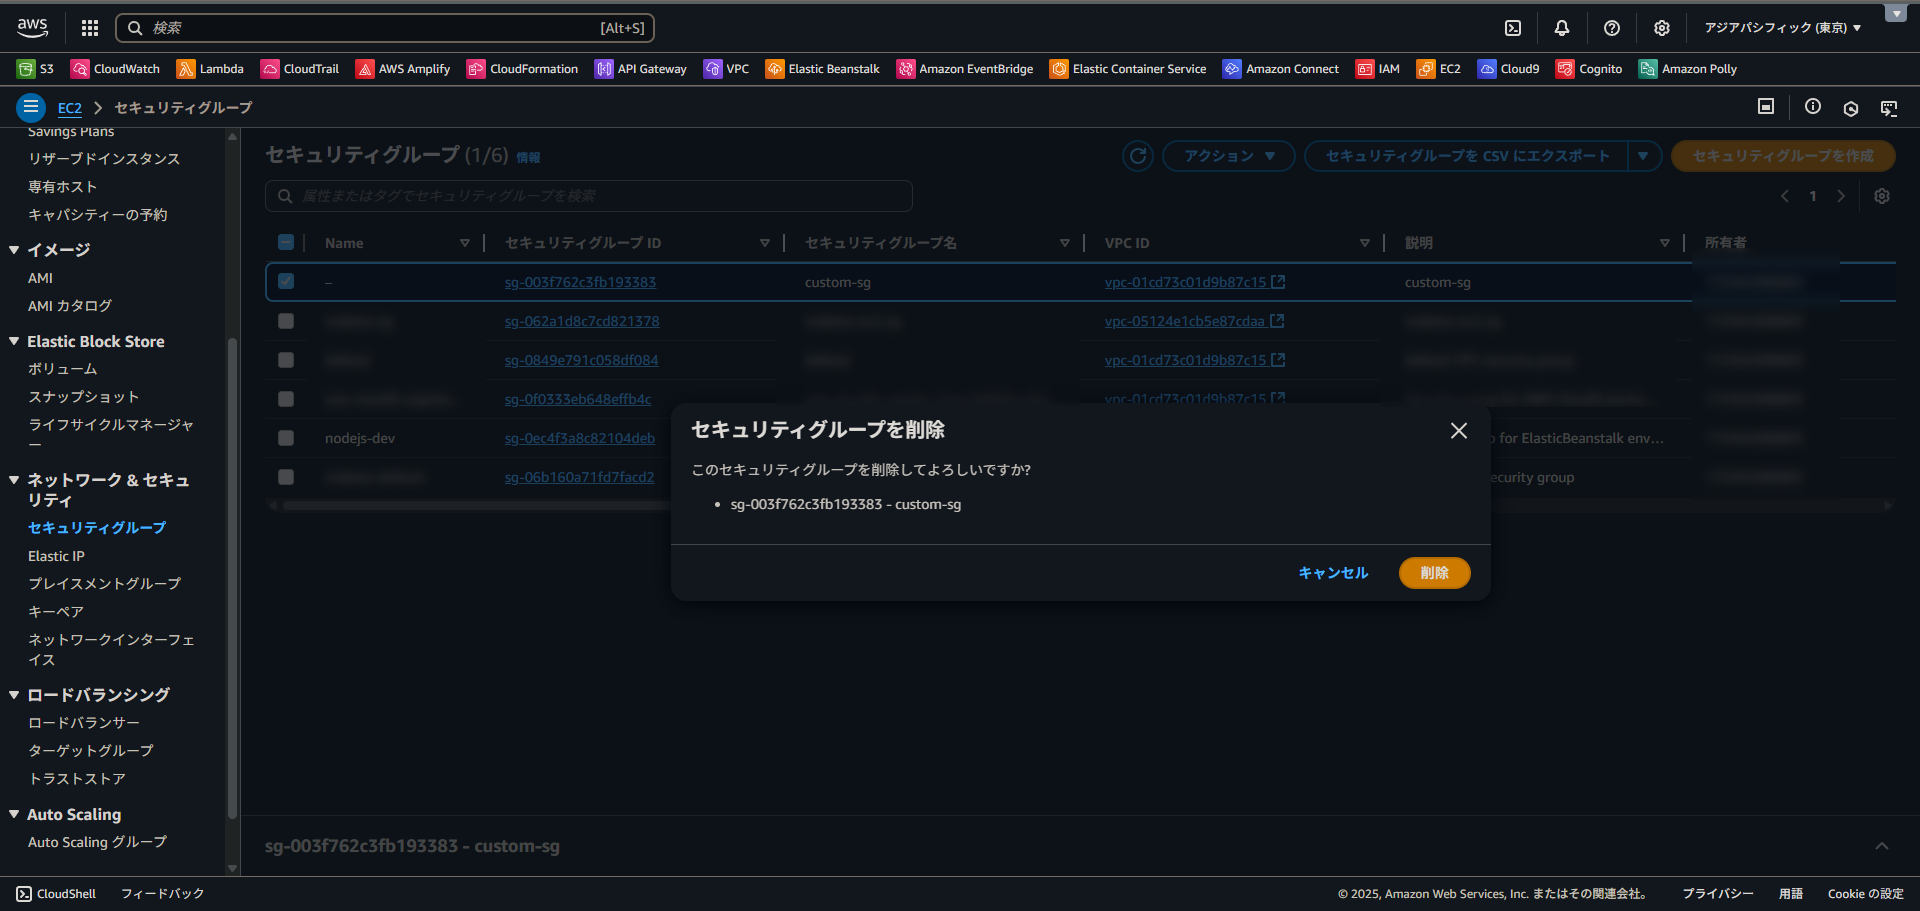Viewport: 1920px width, 911px height.
Task: Toggle the hamburger navigation menu
Action: point(31,107)
